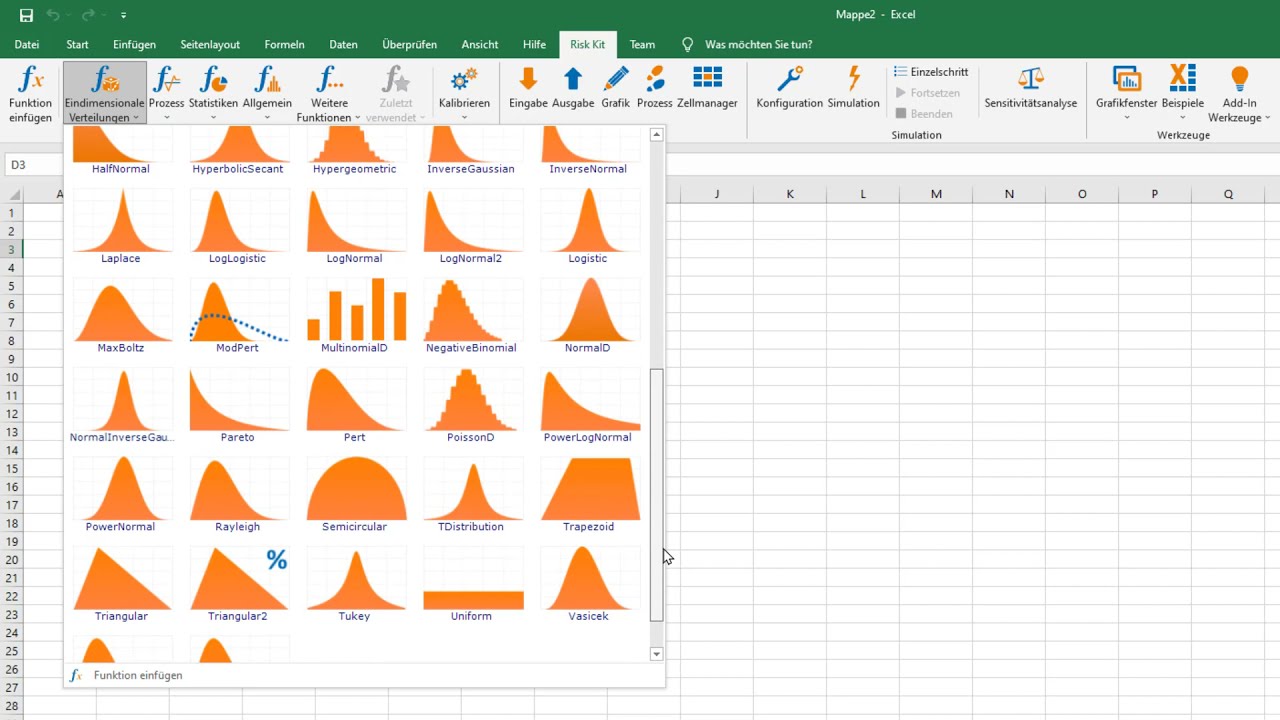
Task: Open the Konfiguration wrench tool
Action: point(790,88)
